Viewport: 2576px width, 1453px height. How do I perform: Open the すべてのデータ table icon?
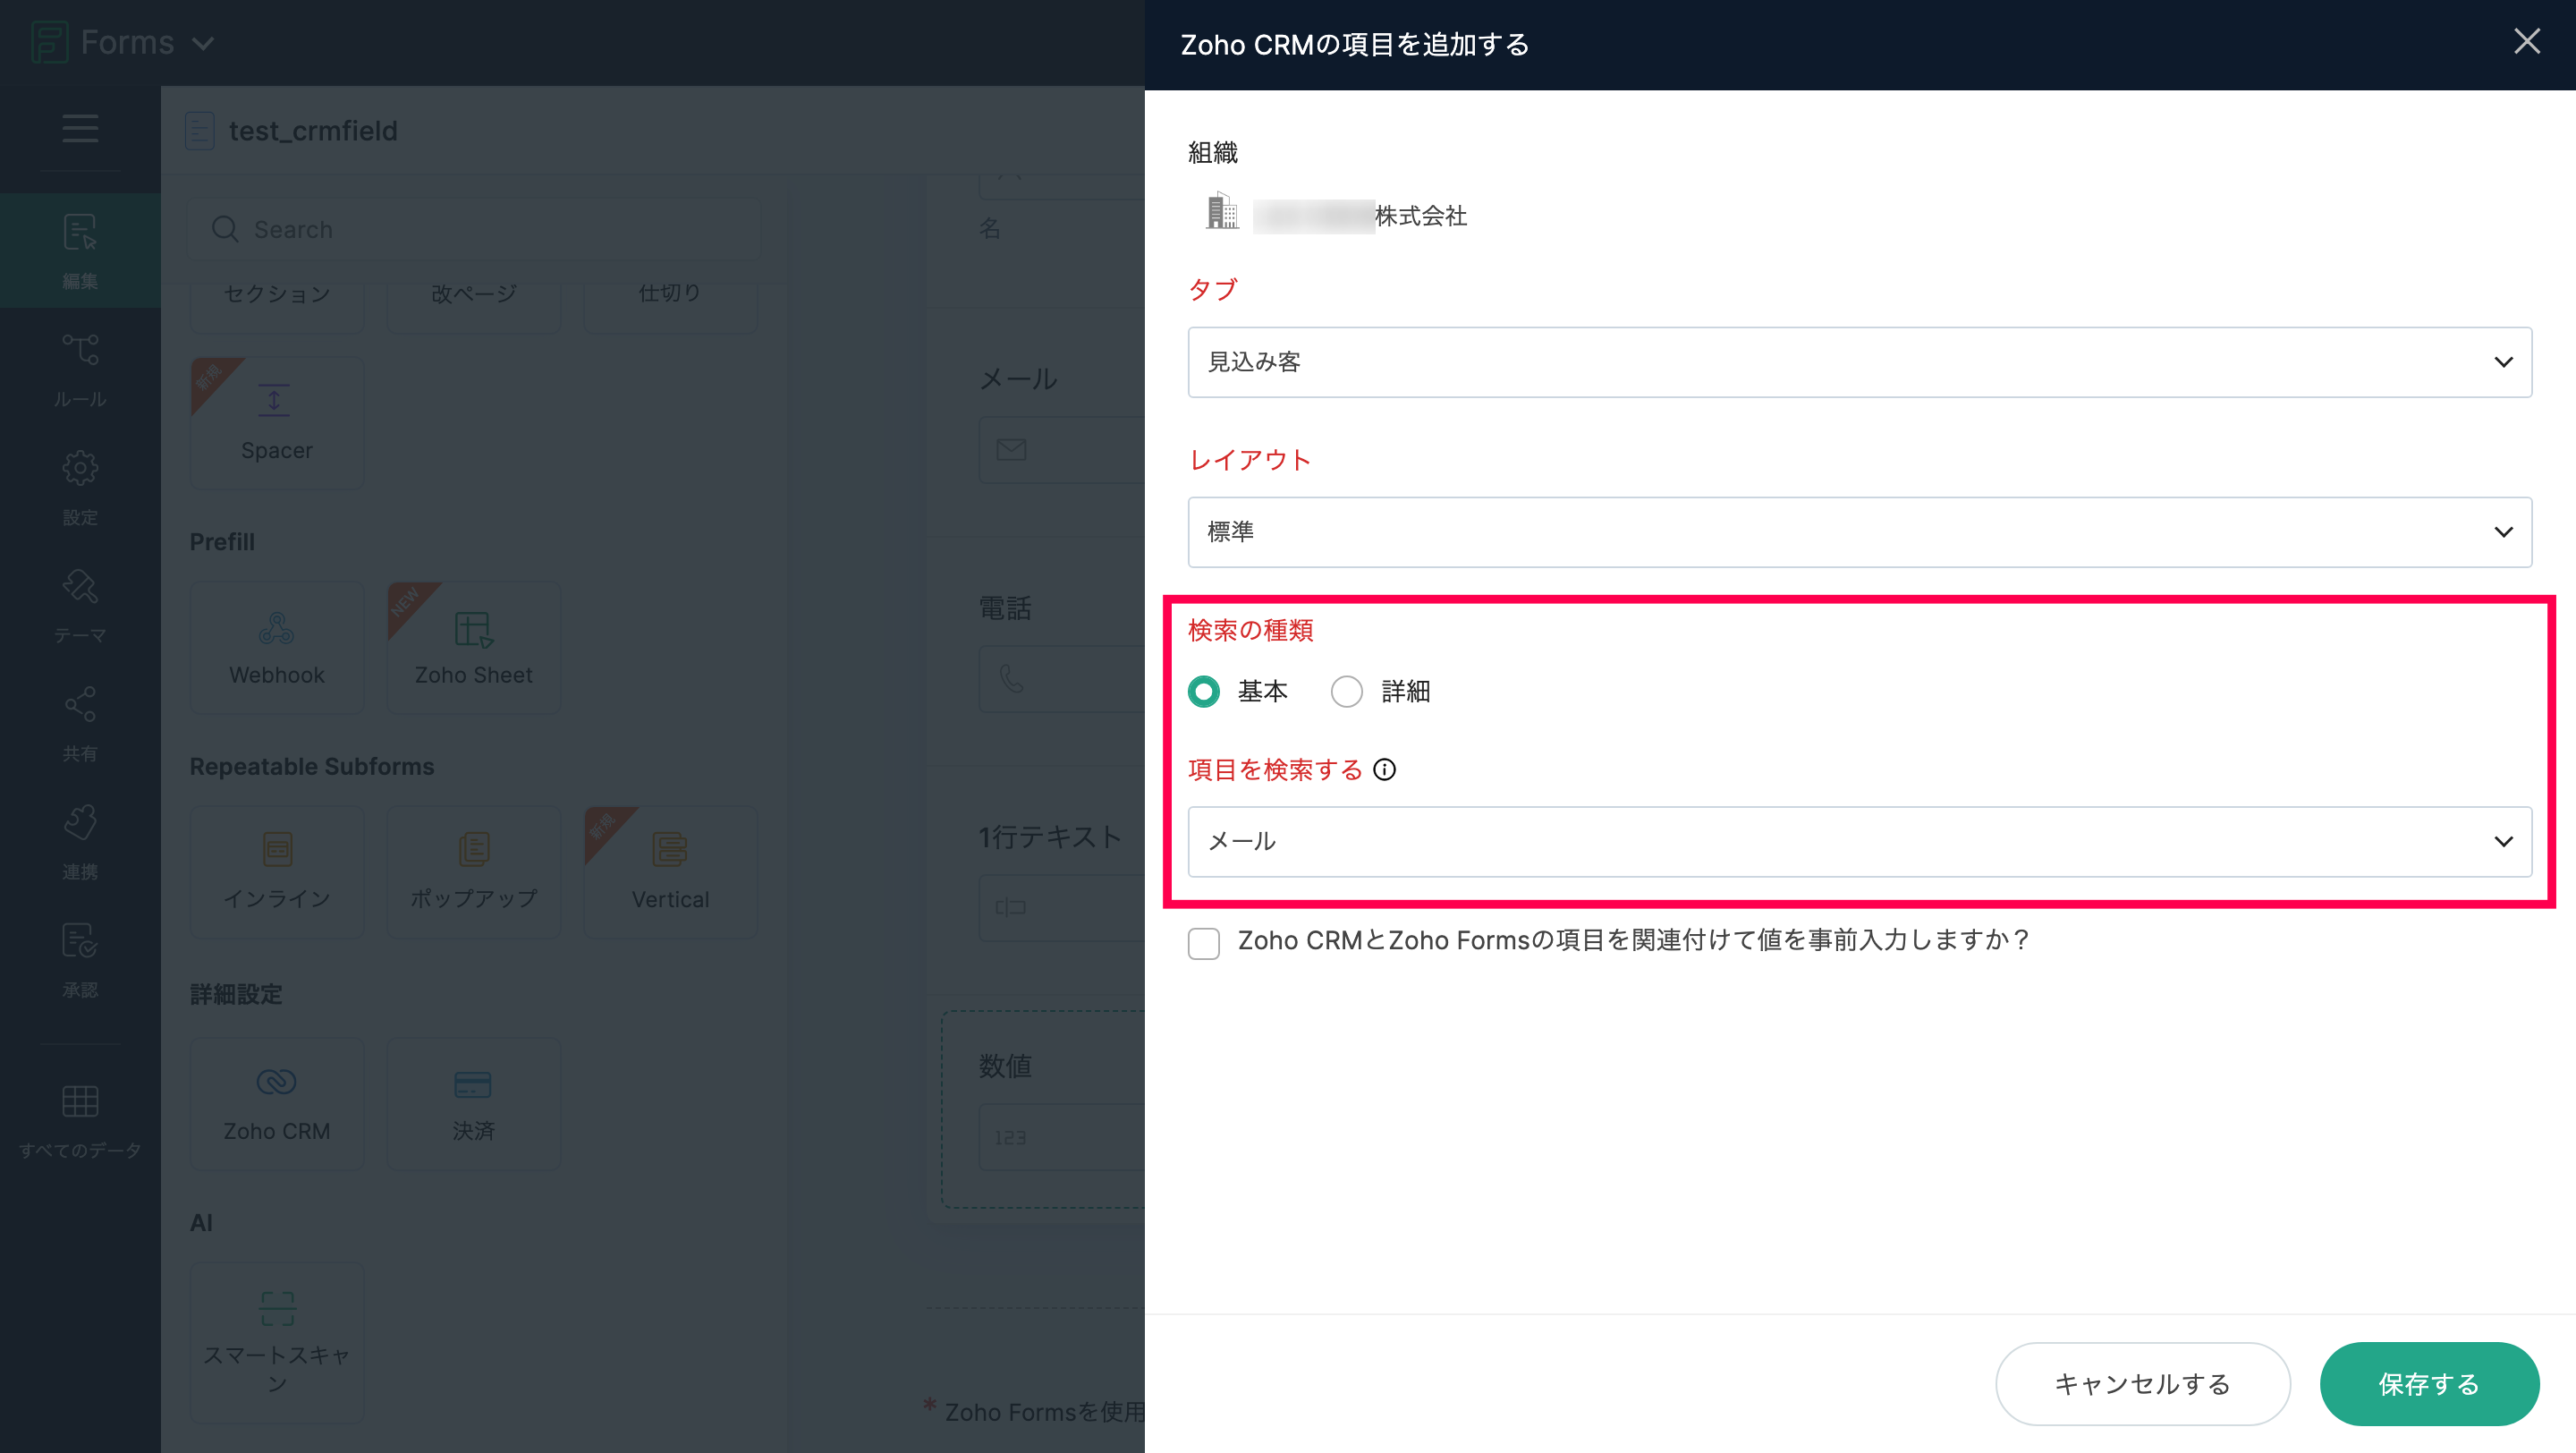(x=80, y=1101)
